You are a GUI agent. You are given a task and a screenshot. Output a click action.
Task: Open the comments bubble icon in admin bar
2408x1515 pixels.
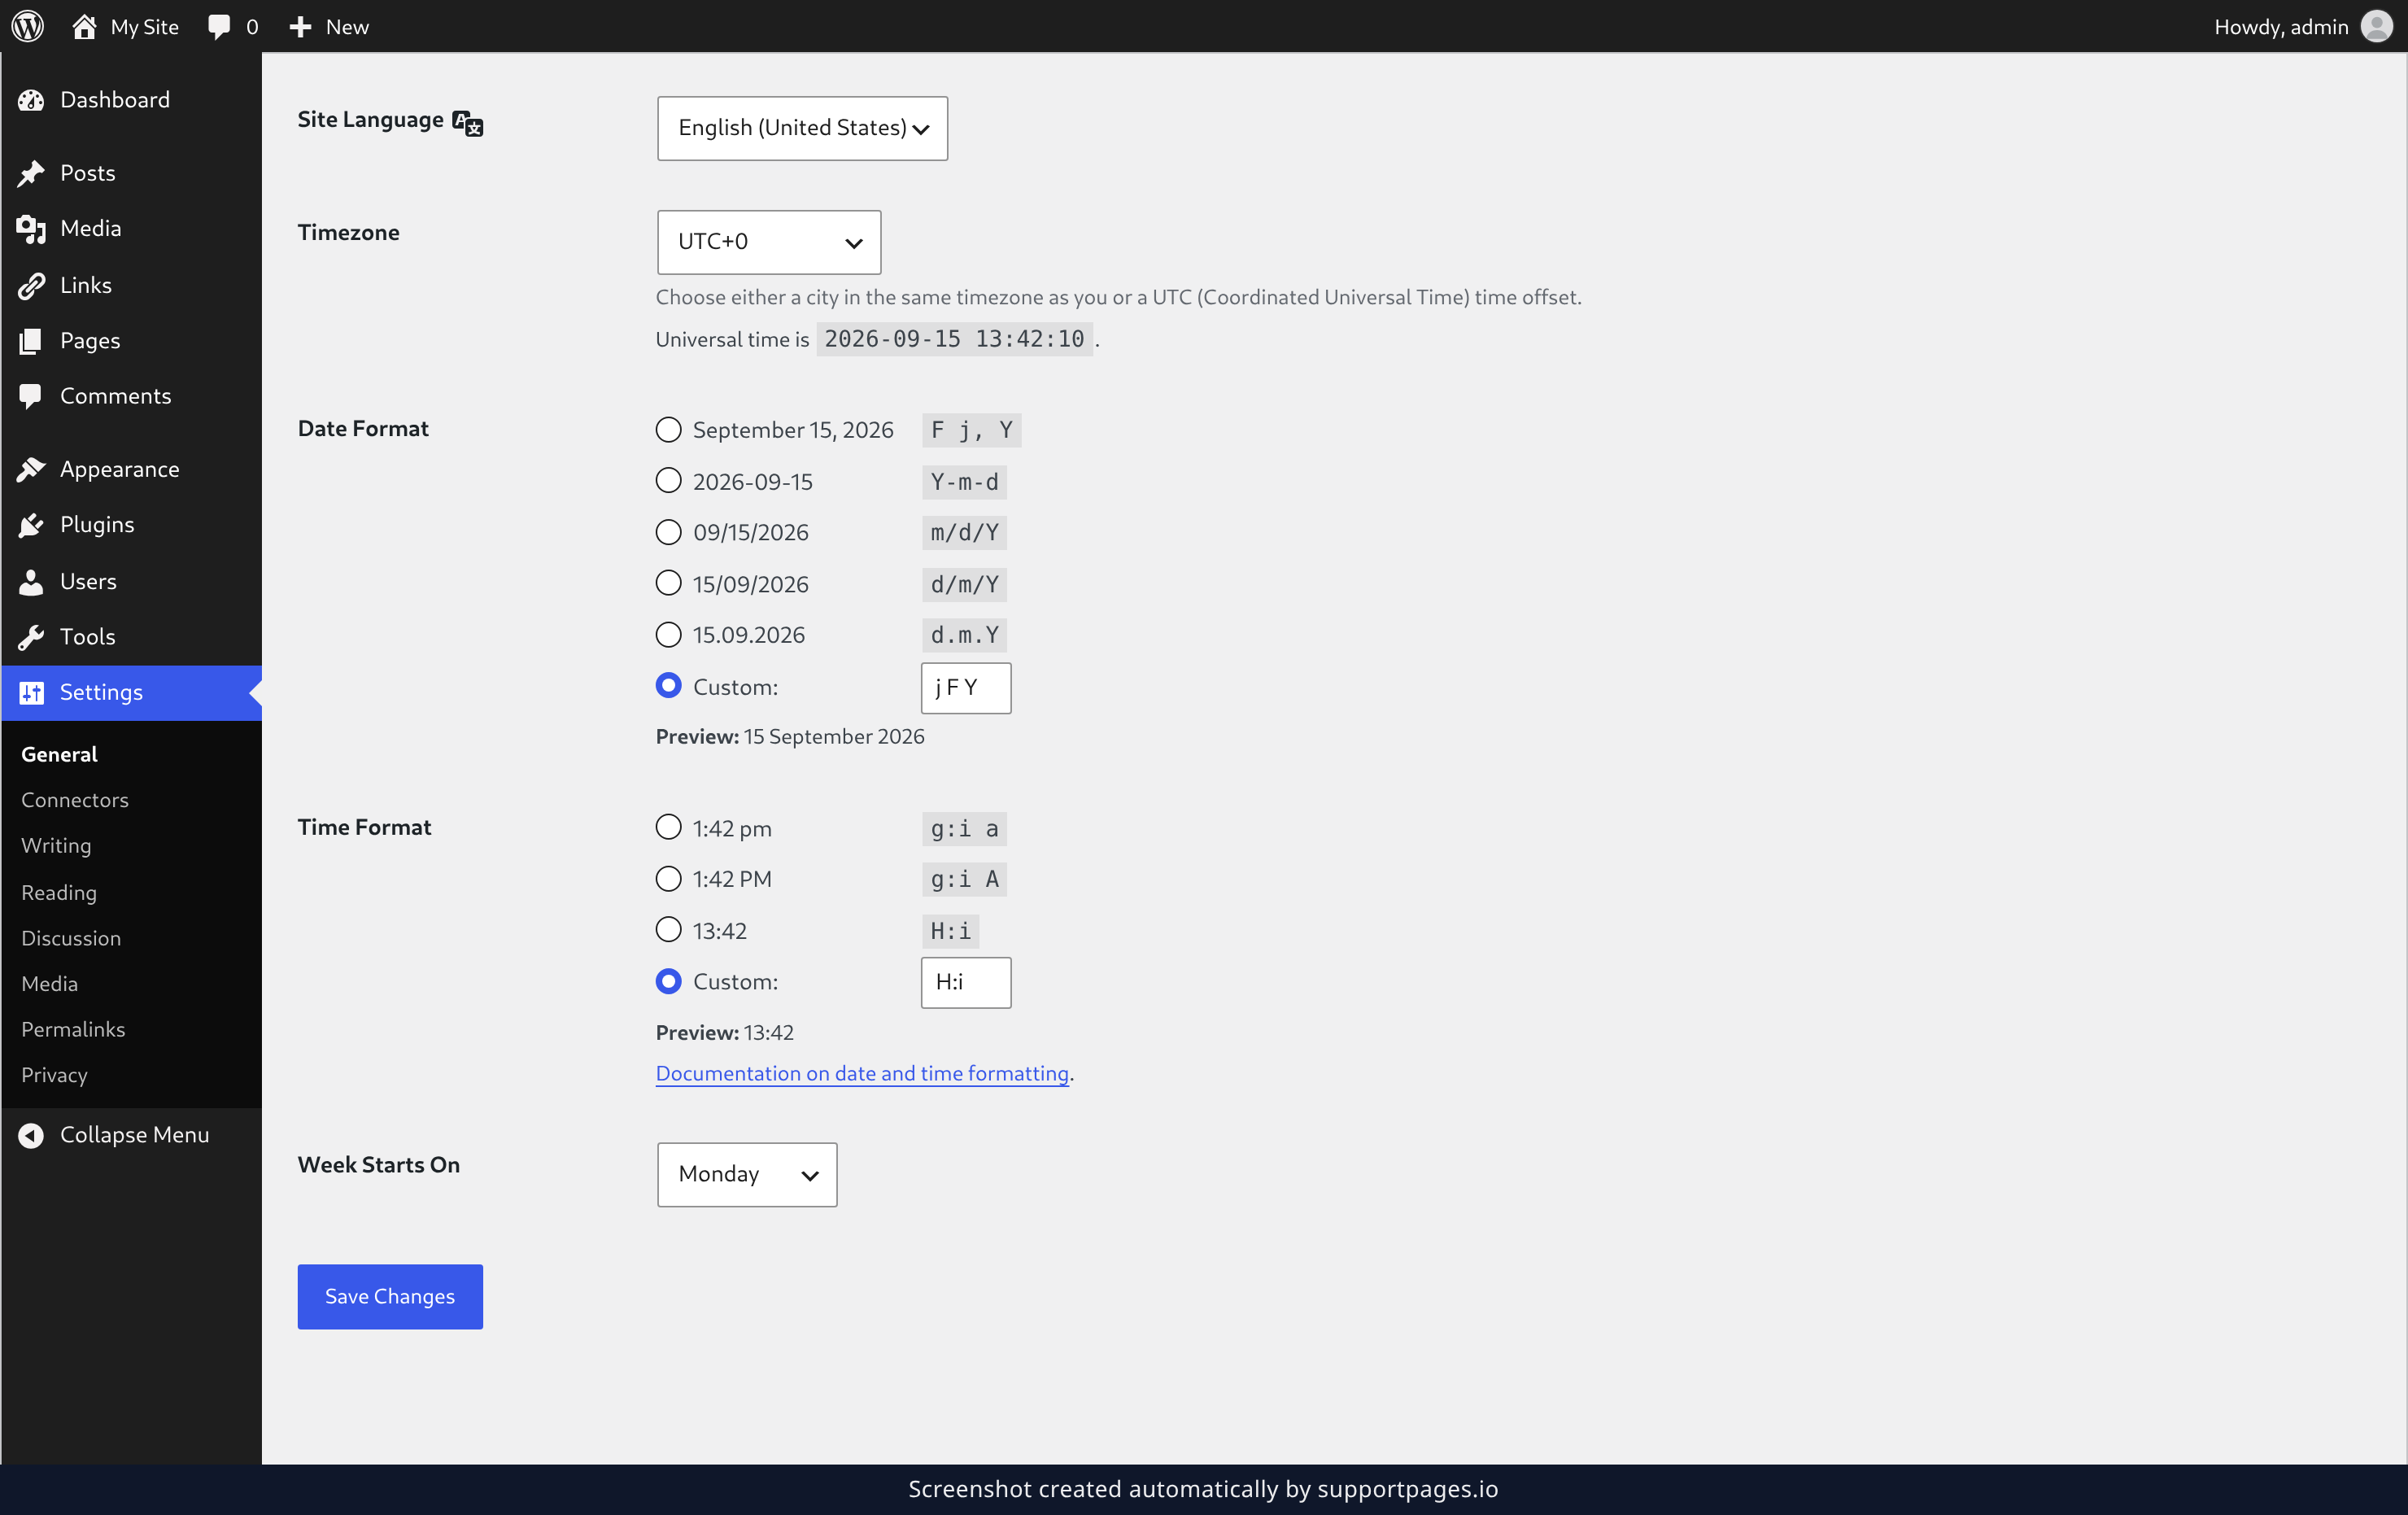(x=219, y=26)
